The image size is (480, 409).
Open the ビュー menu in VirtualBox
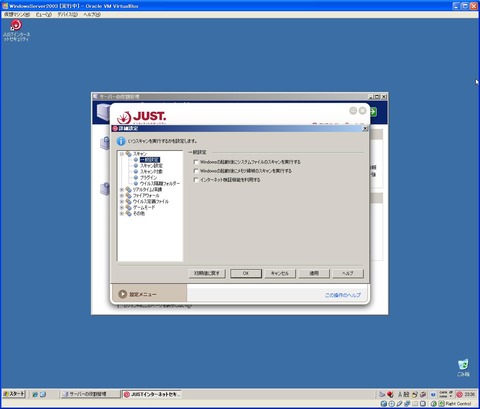pos(43,15)
